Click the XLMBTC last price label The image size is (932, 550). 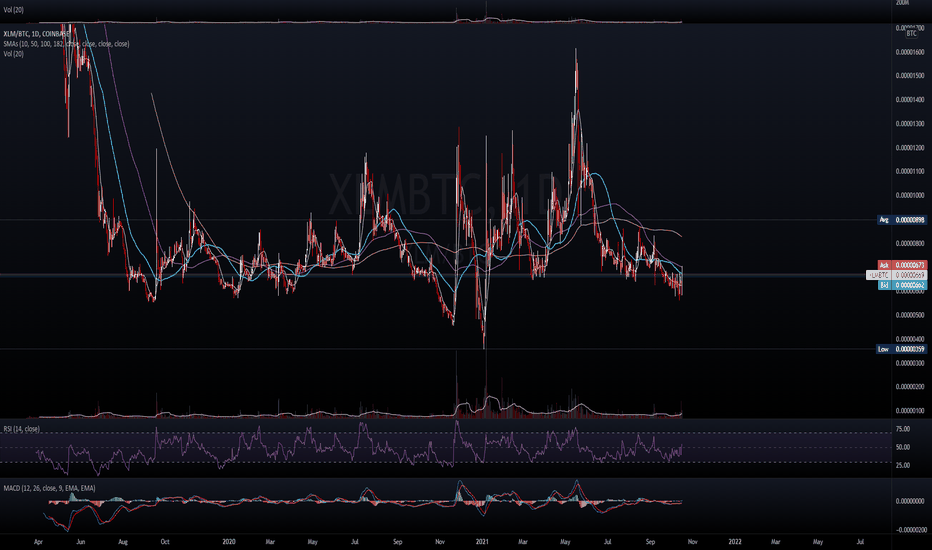pyautogui.click(x=896, y=275)
